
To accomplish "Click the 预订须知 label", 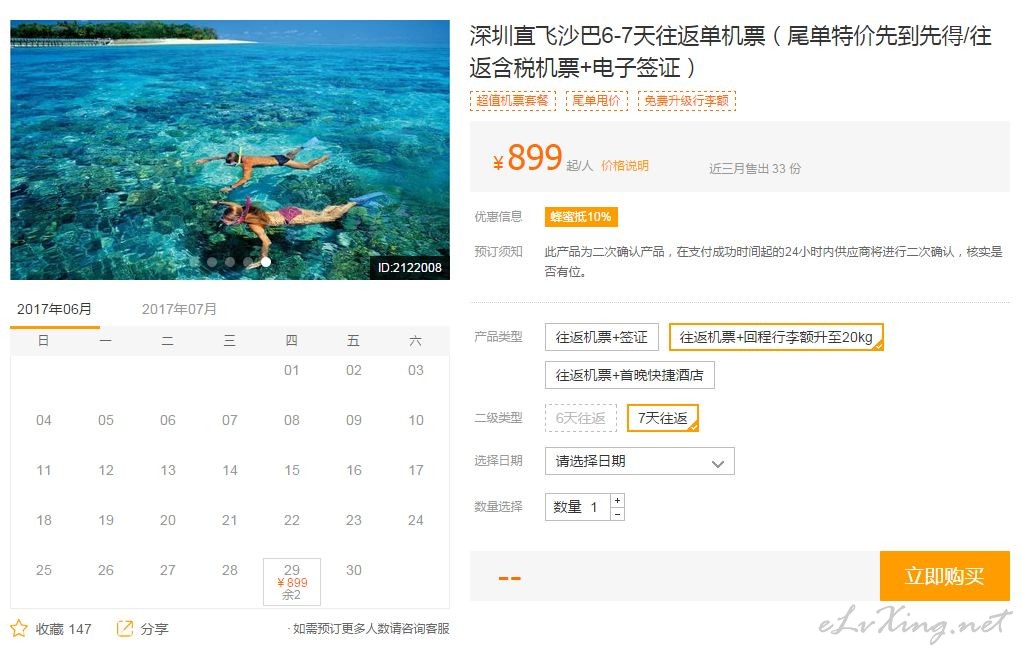I will coord(498,252).
